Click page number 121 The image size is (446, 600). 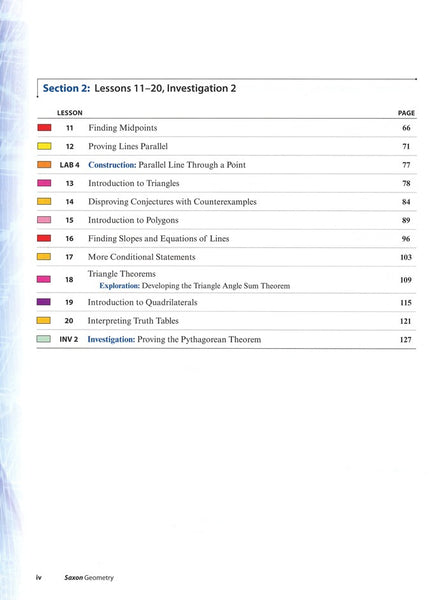pyautogui.click(x=405, y=321)
